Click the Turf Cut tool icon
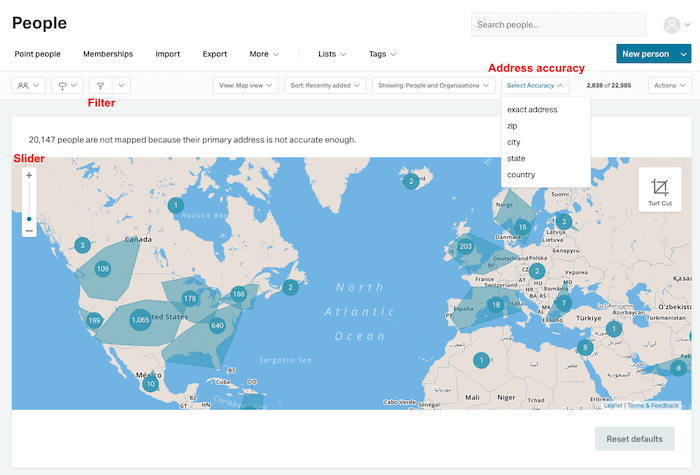 coord(660,189)
